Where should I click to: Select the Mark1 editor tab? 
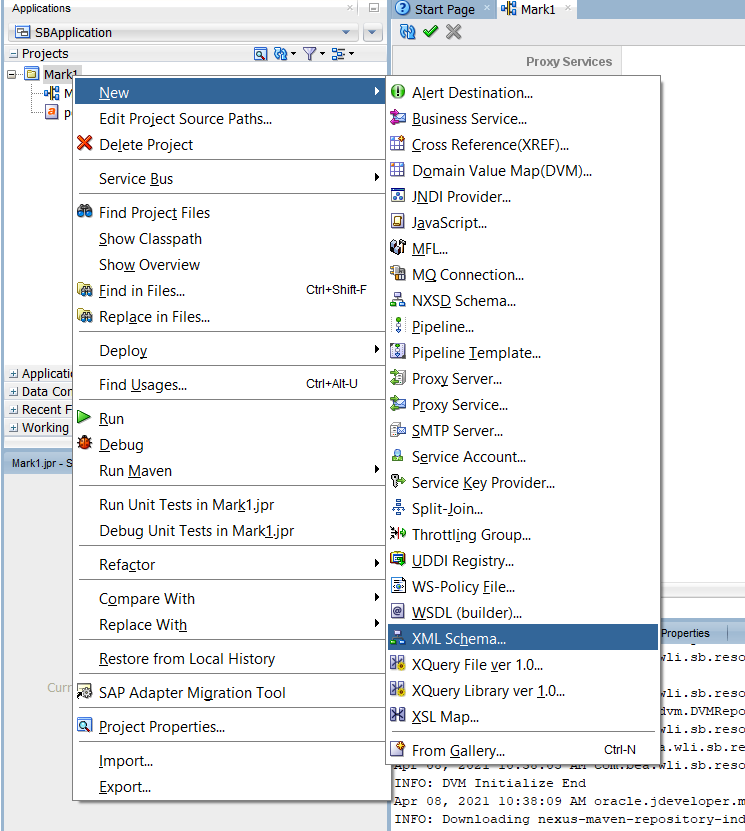click(537, 9)
